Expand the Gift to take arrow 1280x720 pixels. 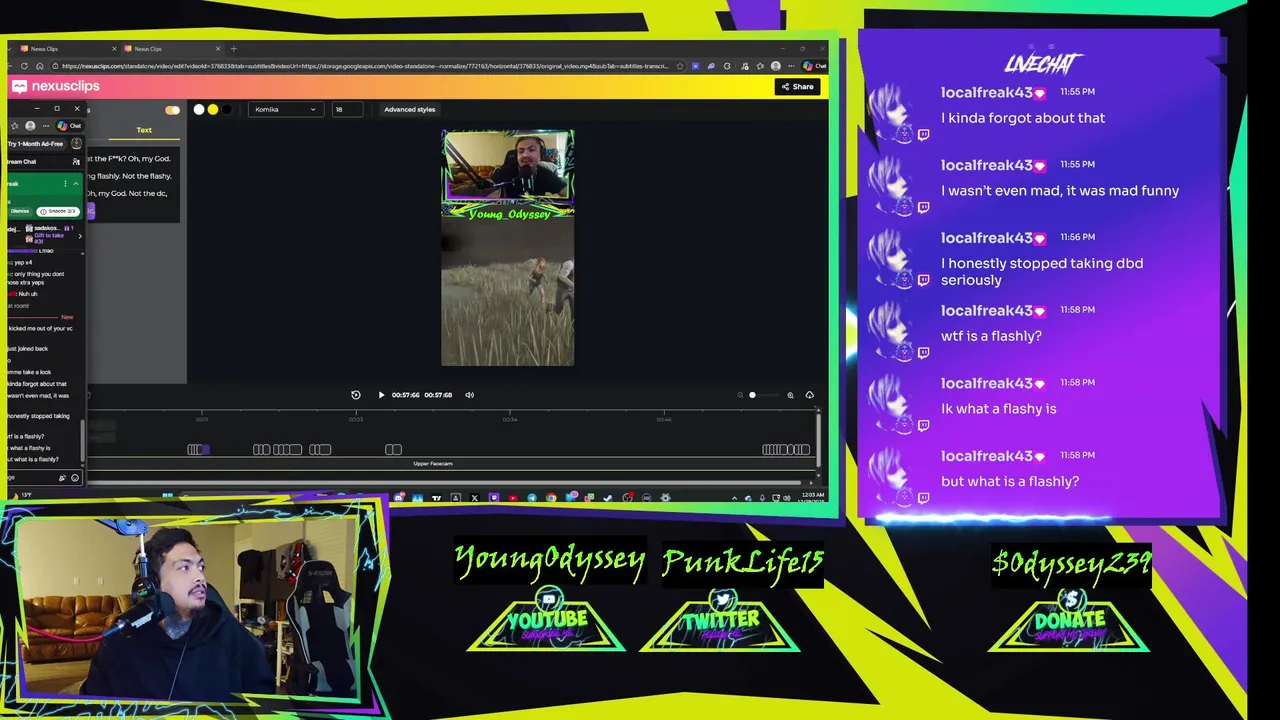point(79,236)
